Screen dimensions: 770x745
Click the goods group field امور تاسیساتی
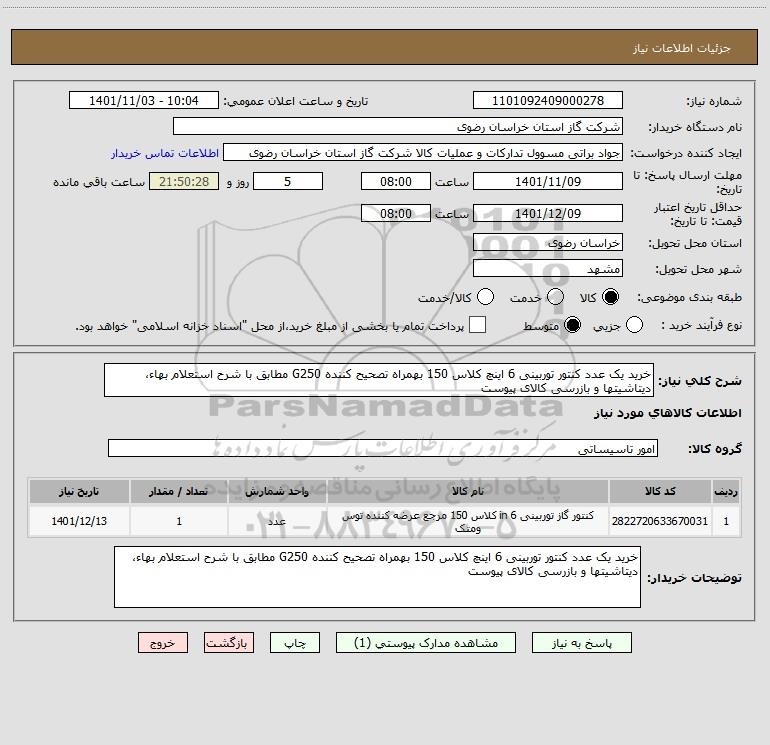click(x=383, y=448)
